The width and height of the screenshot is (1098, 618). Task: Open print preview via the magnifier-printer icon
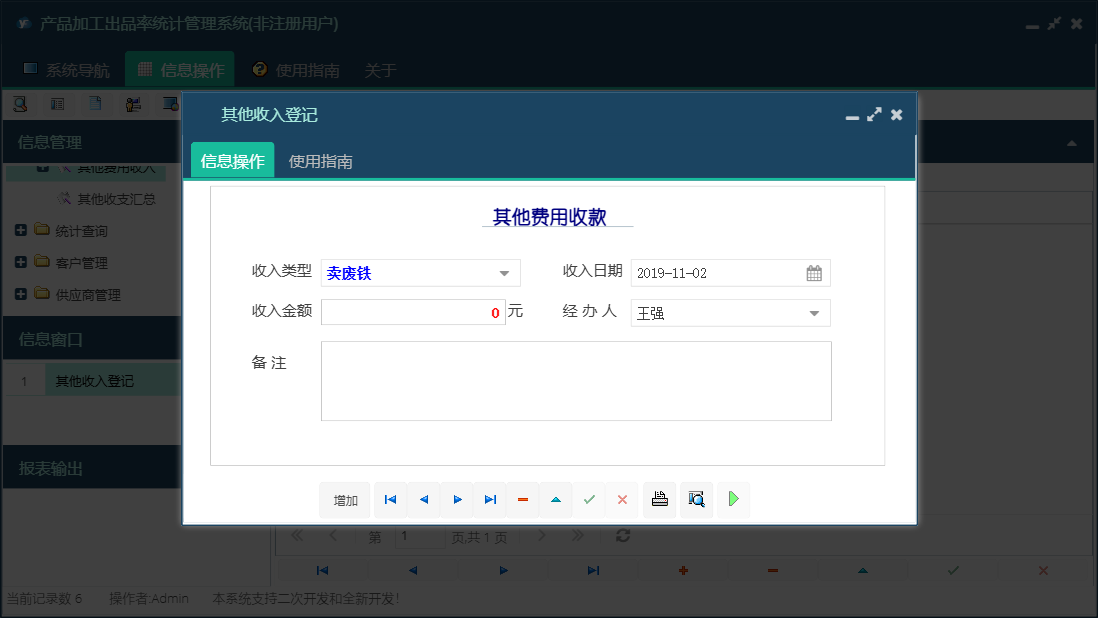(x=696, y=499)
